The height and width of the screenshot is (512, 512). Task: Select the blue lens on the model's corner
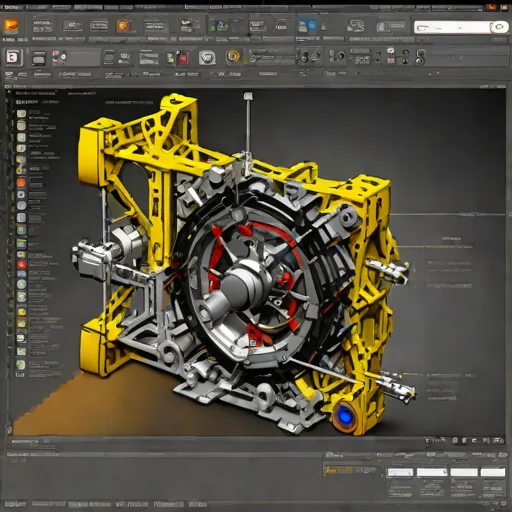tap(345, 416)
